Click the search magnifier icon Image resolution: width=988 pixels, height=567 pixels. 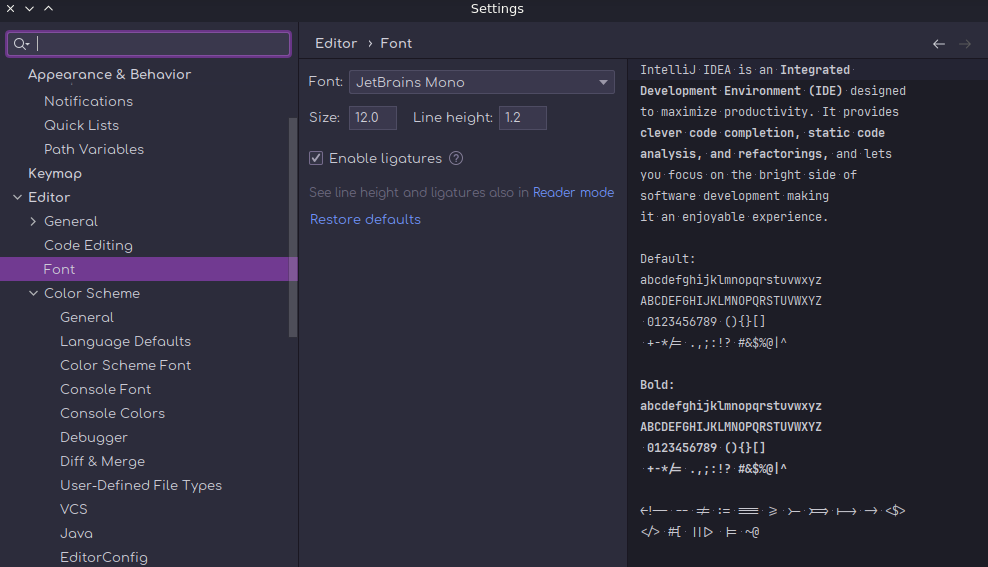[x=20, y=44]
